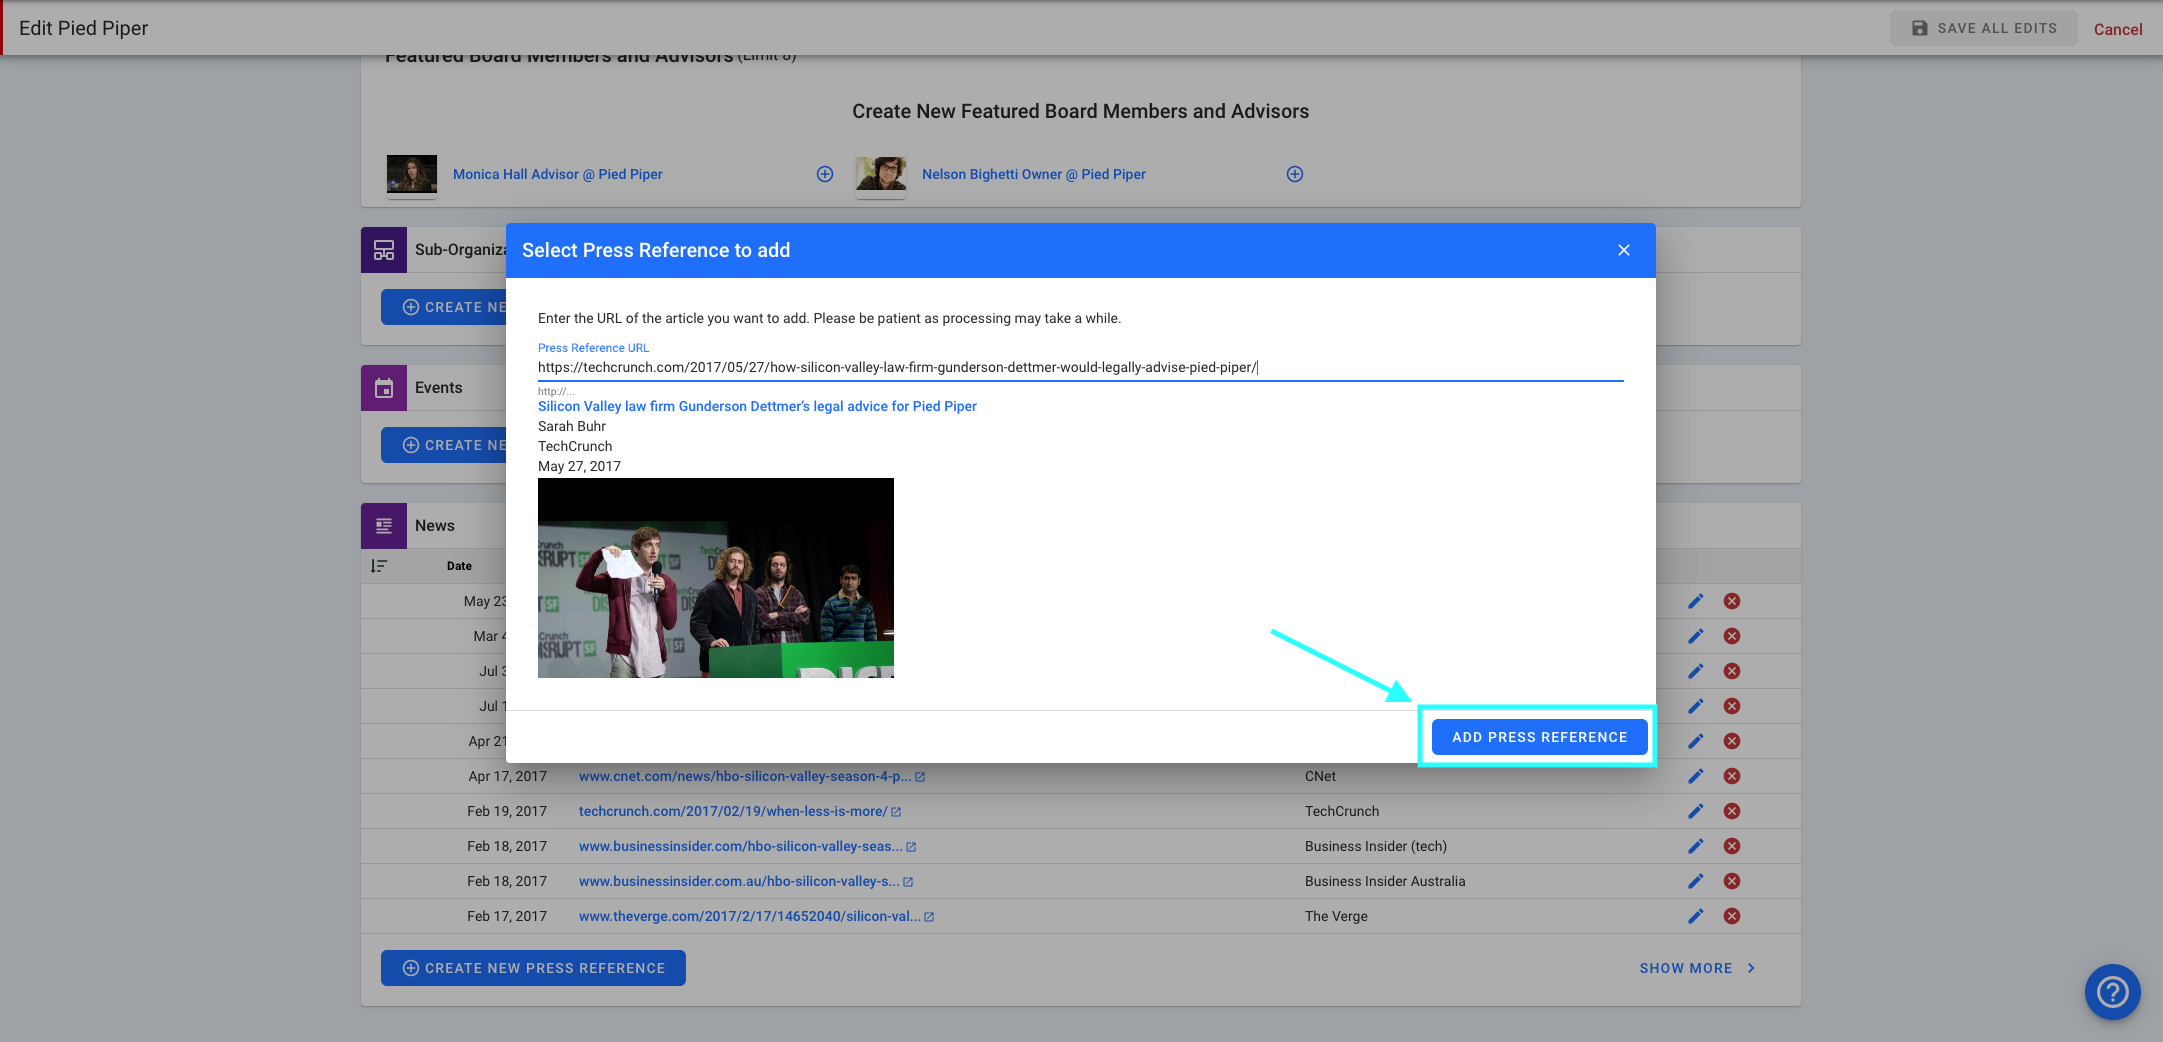The width and height of the screenshot is (2163, 1042).
Task: Expand the news list with Show More
Action: click(1697, 968)
